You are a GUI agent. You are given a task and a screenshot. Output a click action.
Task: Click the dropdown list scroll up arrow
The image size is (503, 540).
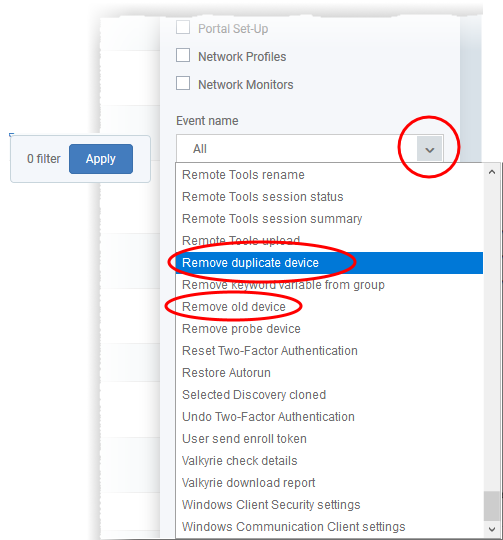492,172
